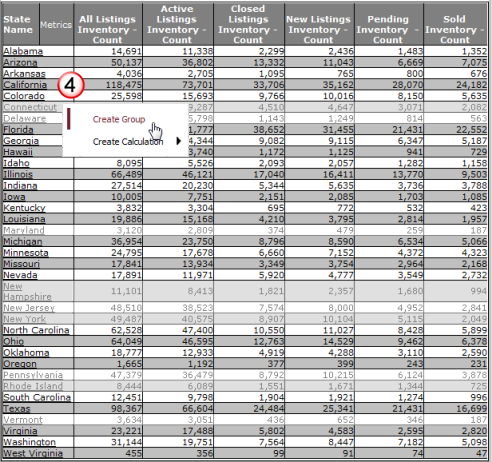
Task: Open the West Virginia state link
Action: 33,453
